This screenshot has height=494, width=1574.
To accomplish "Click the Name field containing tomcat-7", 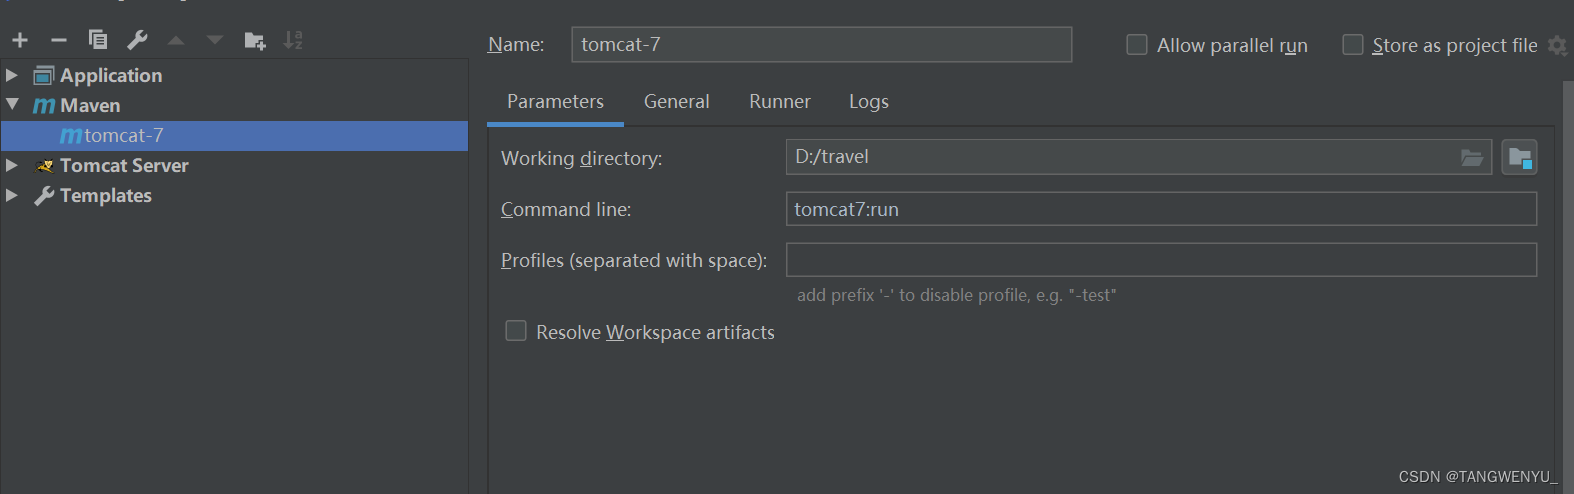I will [x=822, y=45].
